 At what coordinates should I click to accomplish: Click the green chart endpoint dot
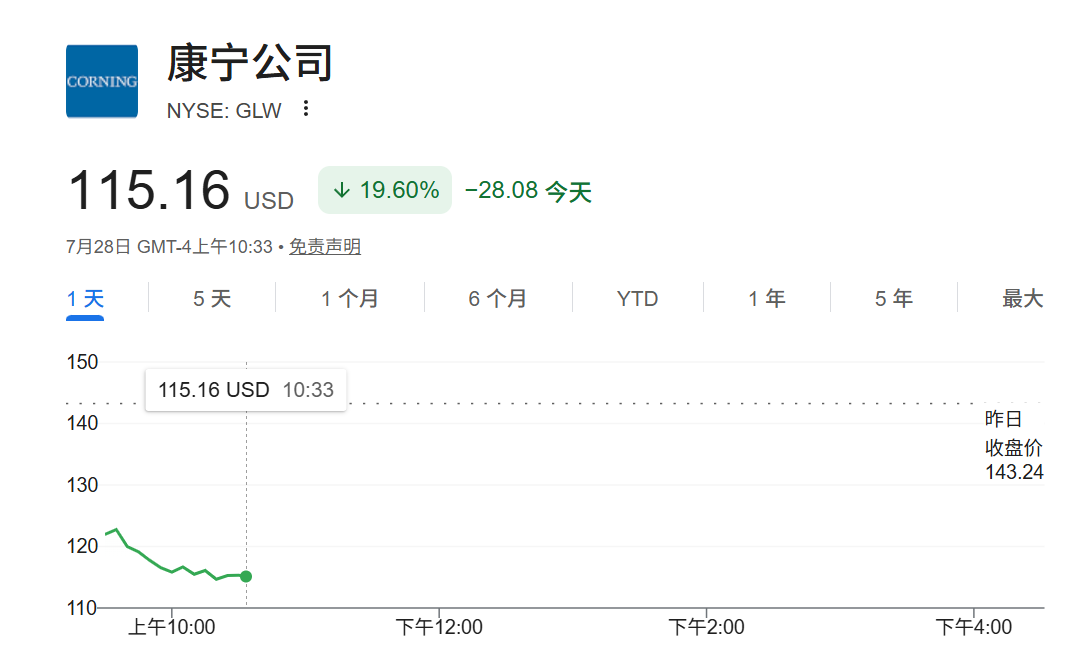(x=246, y=576)
